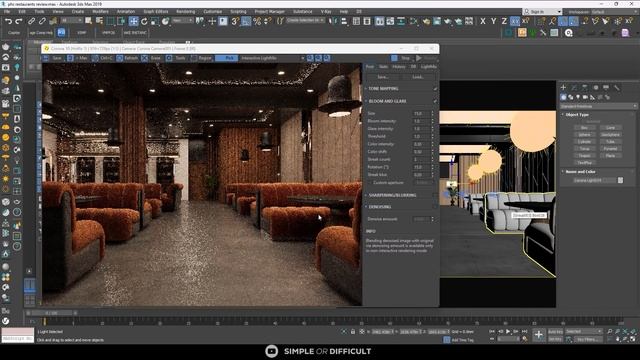The image size is (640, 360).
Task: Create a Sphere primitive button
Action: [x=584, y=135]
